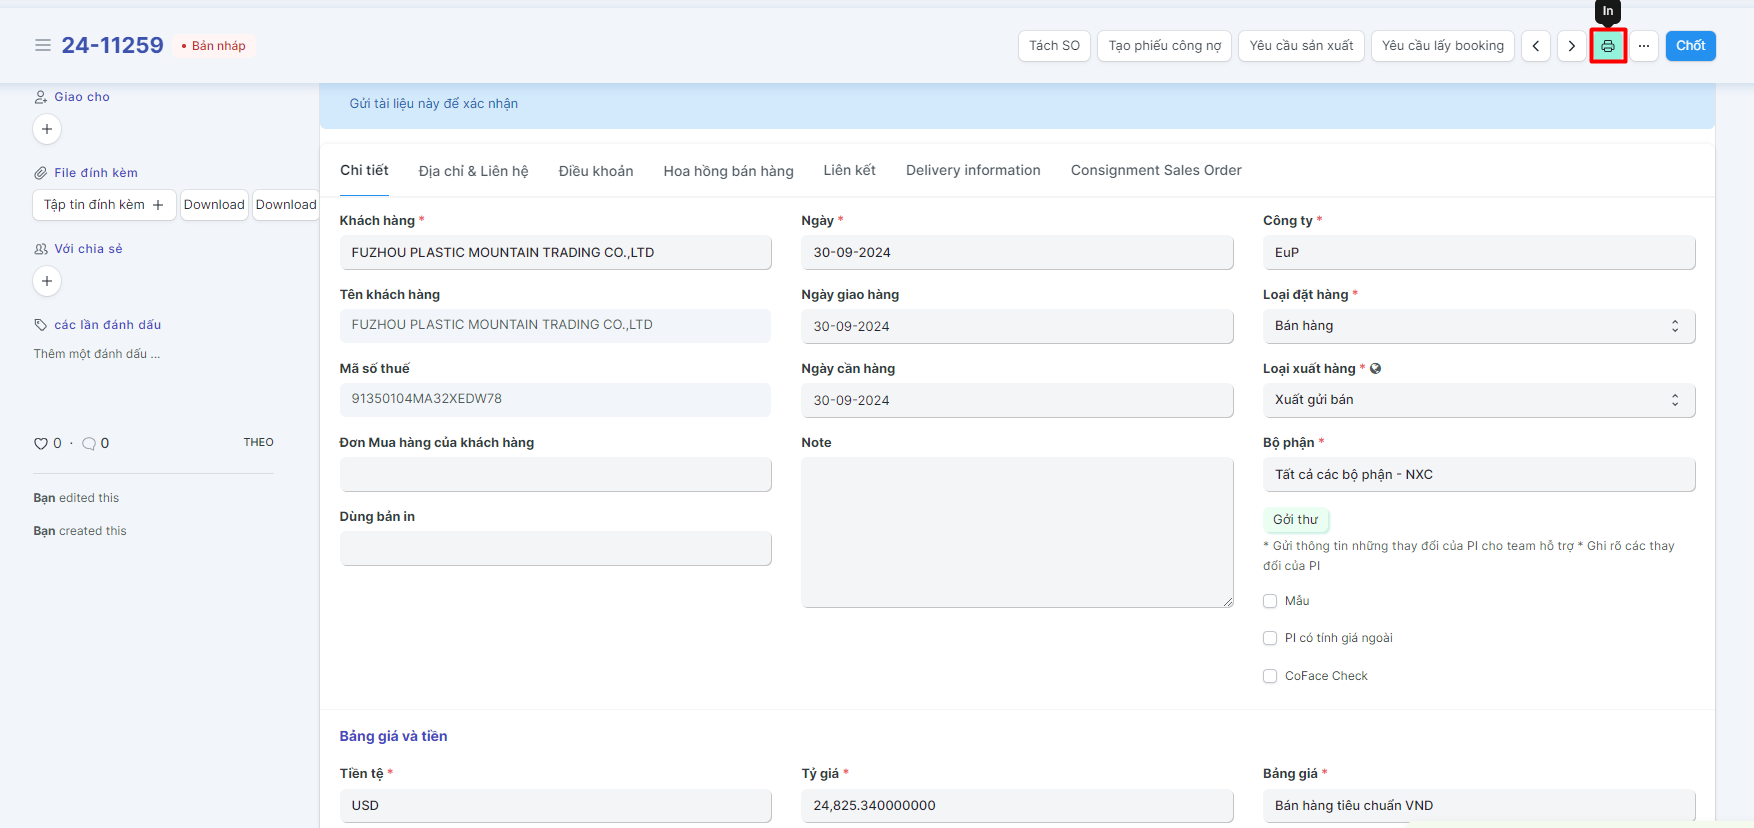
Task: Add a user under Với chia sẻ
Action: (47, 281)
